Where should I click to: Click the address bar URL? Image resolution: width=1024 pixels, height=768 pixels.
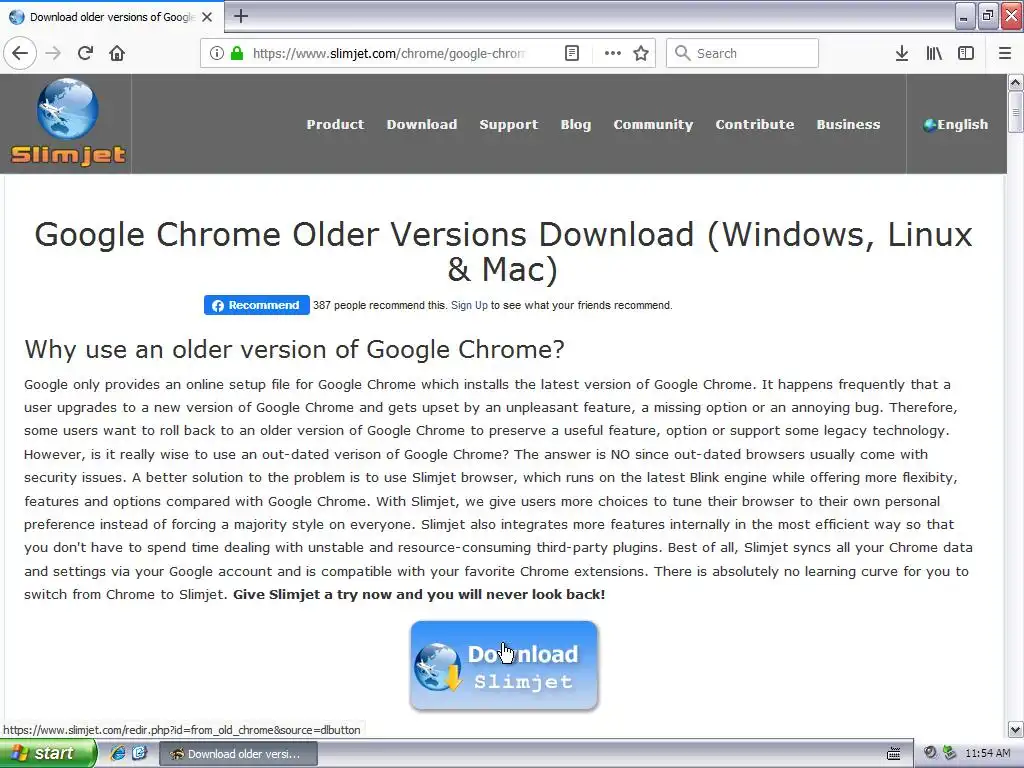[389, 53]
